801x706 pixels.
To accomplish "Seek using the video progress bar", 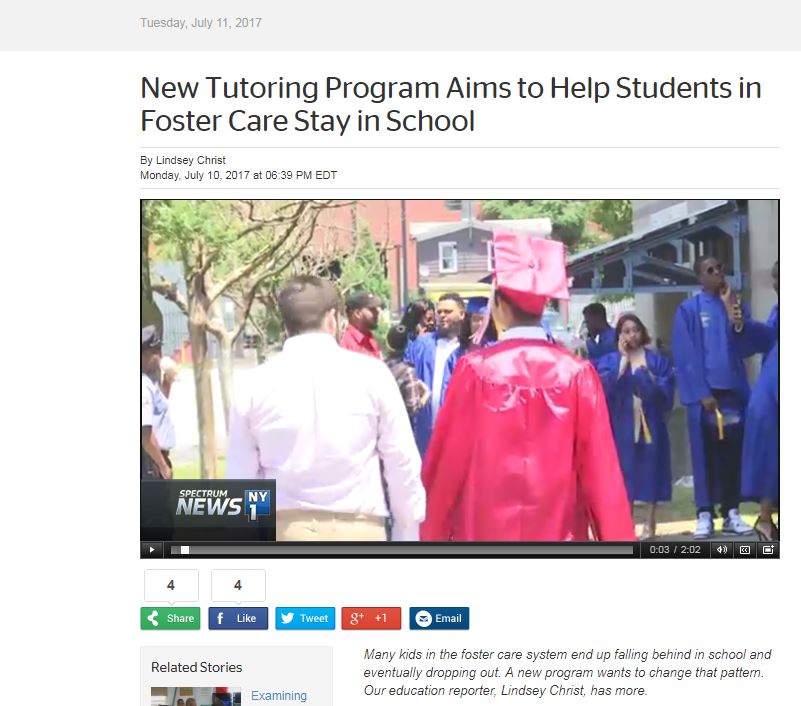I will click(402, 550).
